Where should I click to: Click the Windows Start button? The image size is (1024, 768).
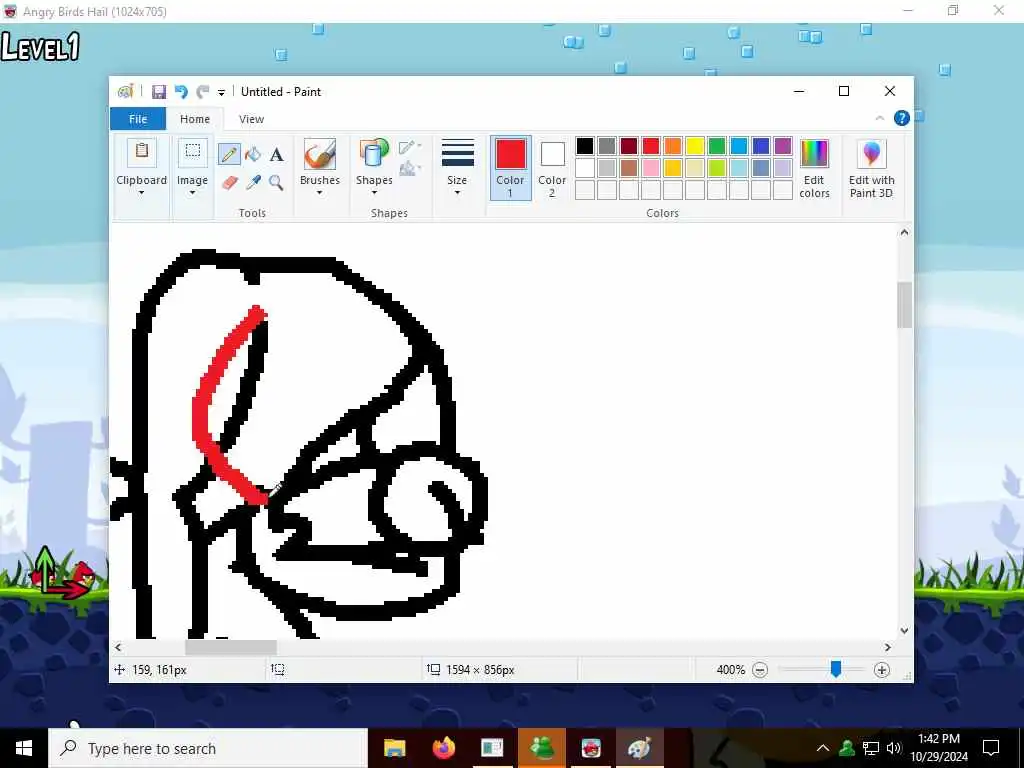[x=24, y=748]
